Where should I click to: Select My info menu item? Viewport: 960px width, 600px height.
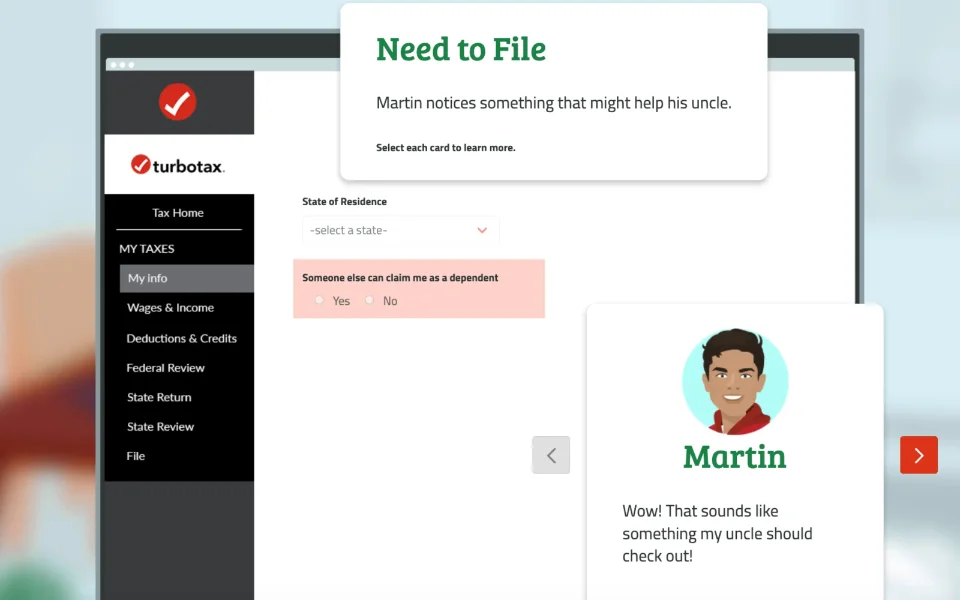pos(148,278)
